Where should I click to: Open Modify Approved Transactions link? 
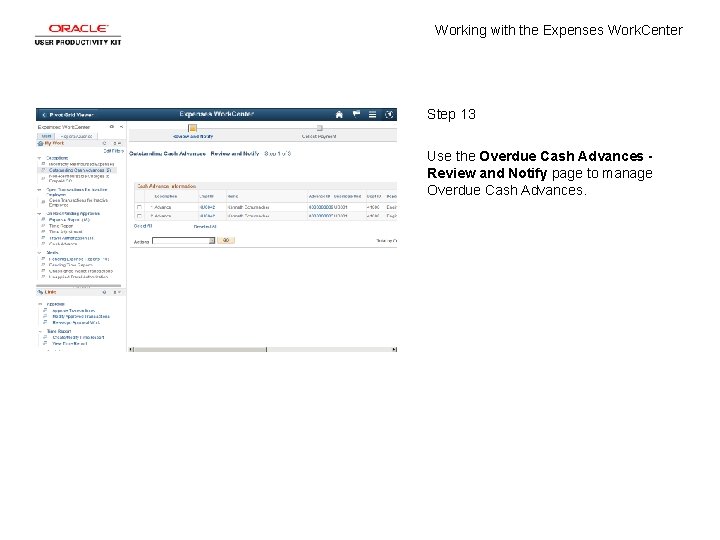click(x=81, y=316)
